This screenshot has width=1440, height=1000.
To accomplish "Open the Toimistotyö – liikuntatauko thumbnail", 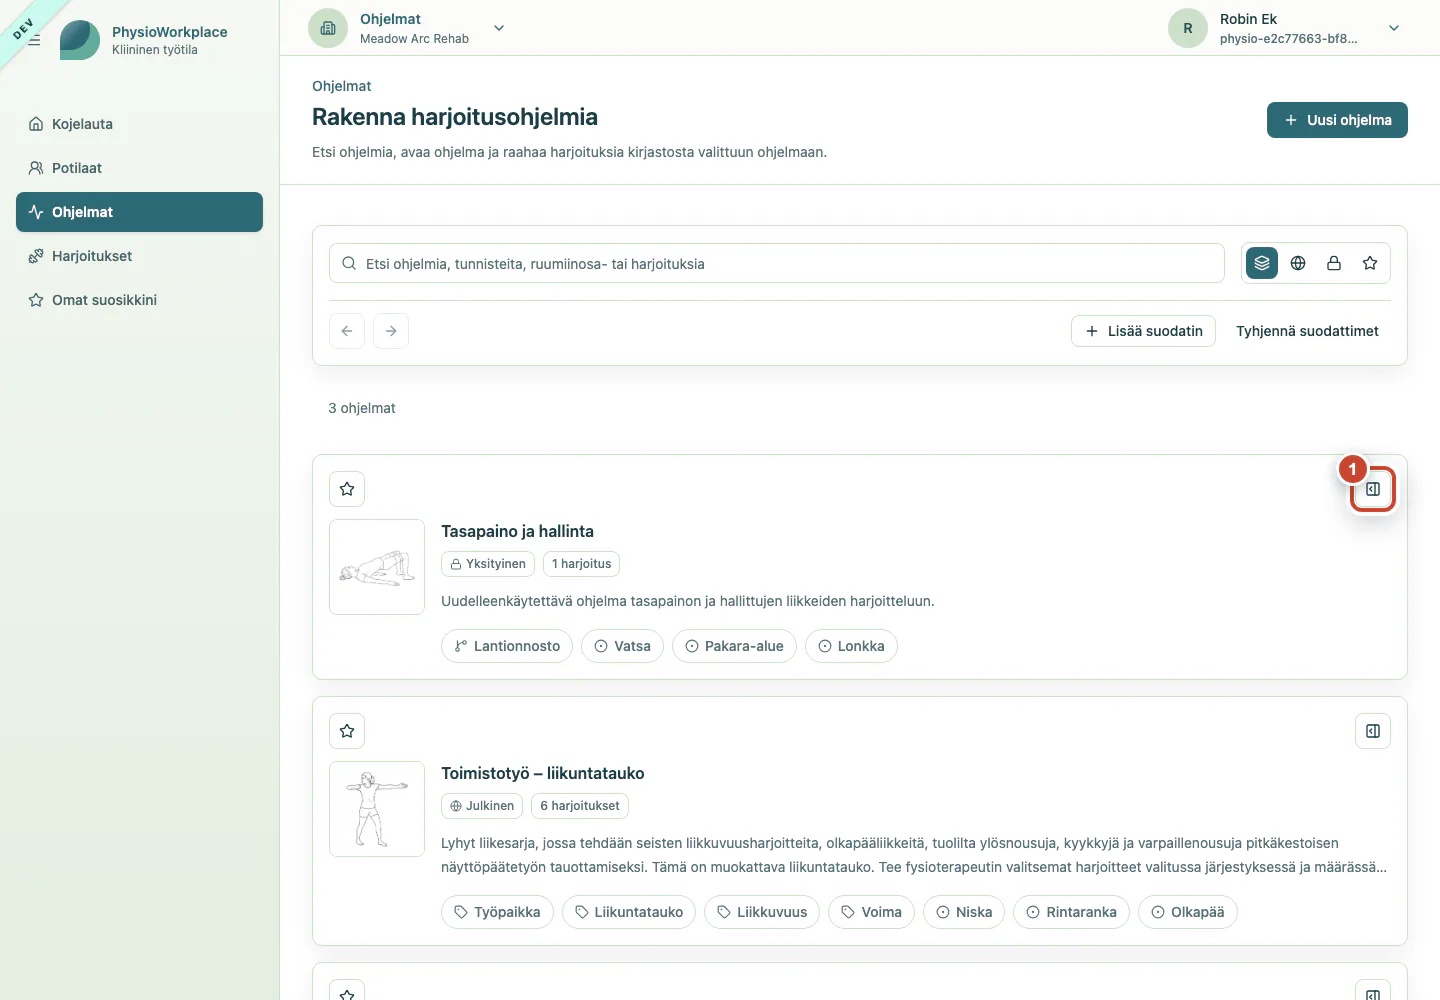I will 377,809.
